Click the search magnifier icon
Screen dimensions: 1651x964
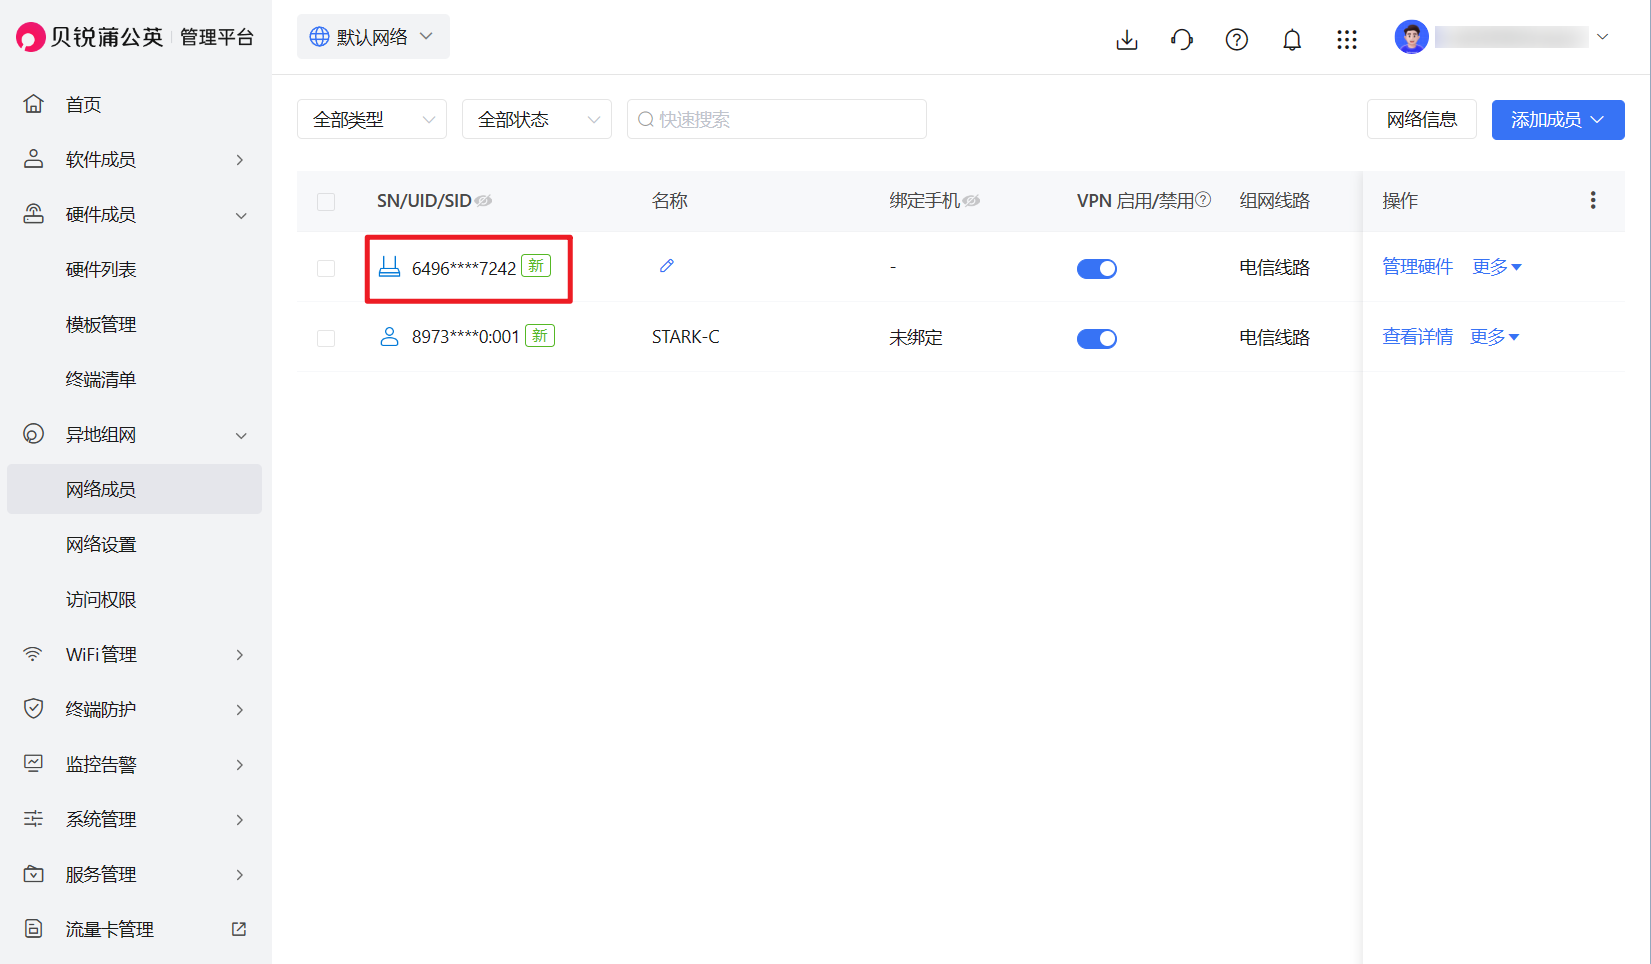646,120
